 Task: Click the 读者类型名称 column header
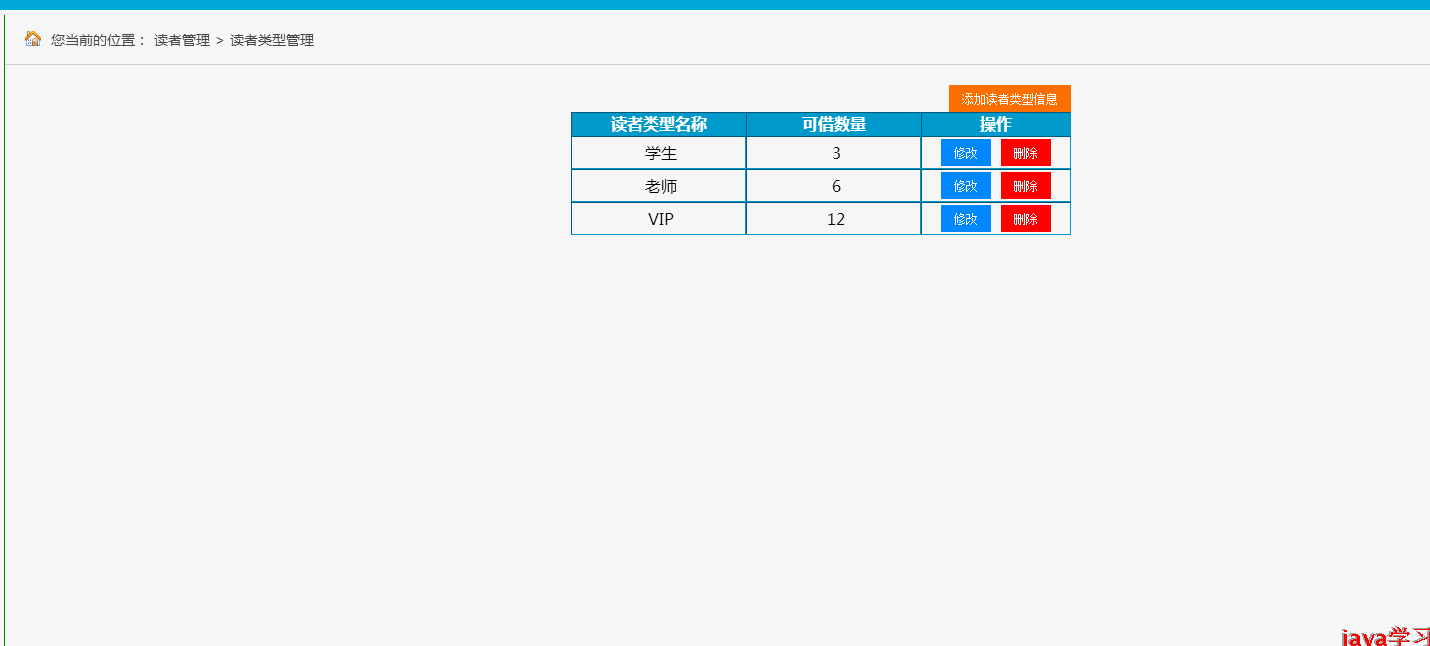point(657,124)
